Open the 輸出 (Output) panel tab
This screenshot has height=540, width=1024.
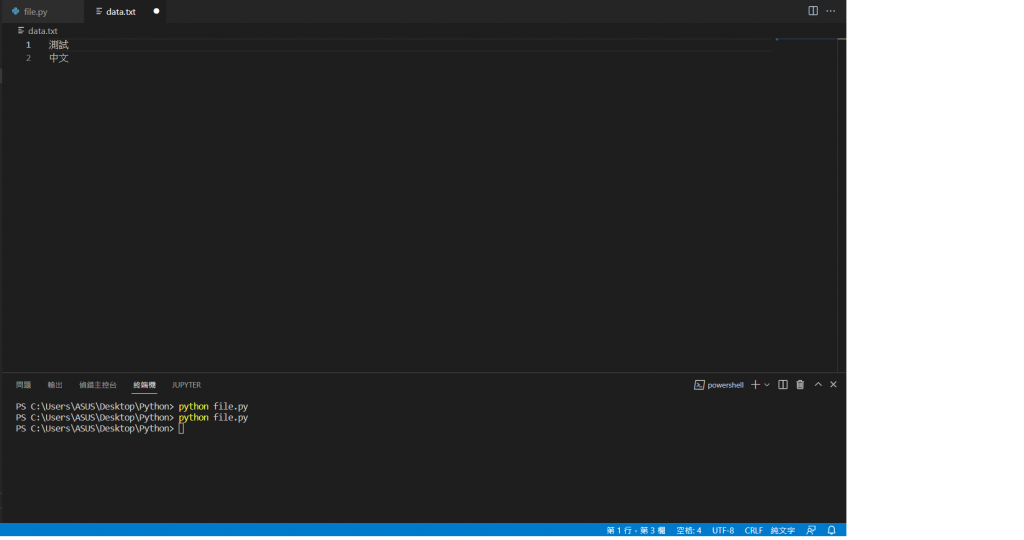pyautogui.click(x=56, y=385)
